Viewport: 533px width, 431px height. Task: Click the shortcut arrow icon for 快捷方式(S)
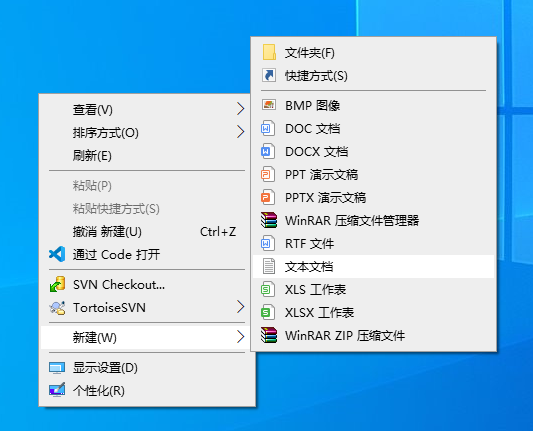pyautogui.click(x=269, y=75)
